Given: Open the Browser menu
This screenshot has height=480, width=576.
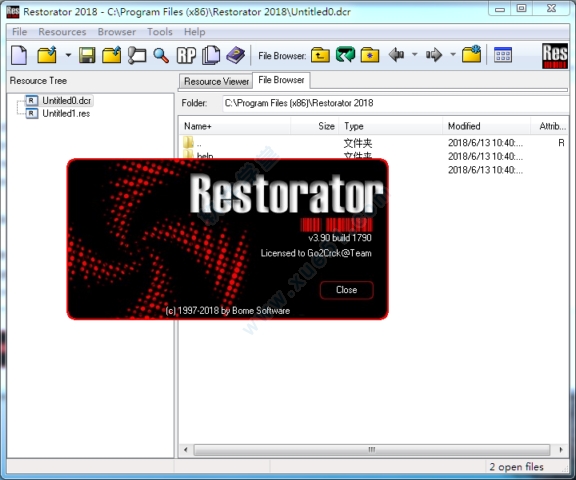Looking at the screenshot, I should (x=116, y=32).
